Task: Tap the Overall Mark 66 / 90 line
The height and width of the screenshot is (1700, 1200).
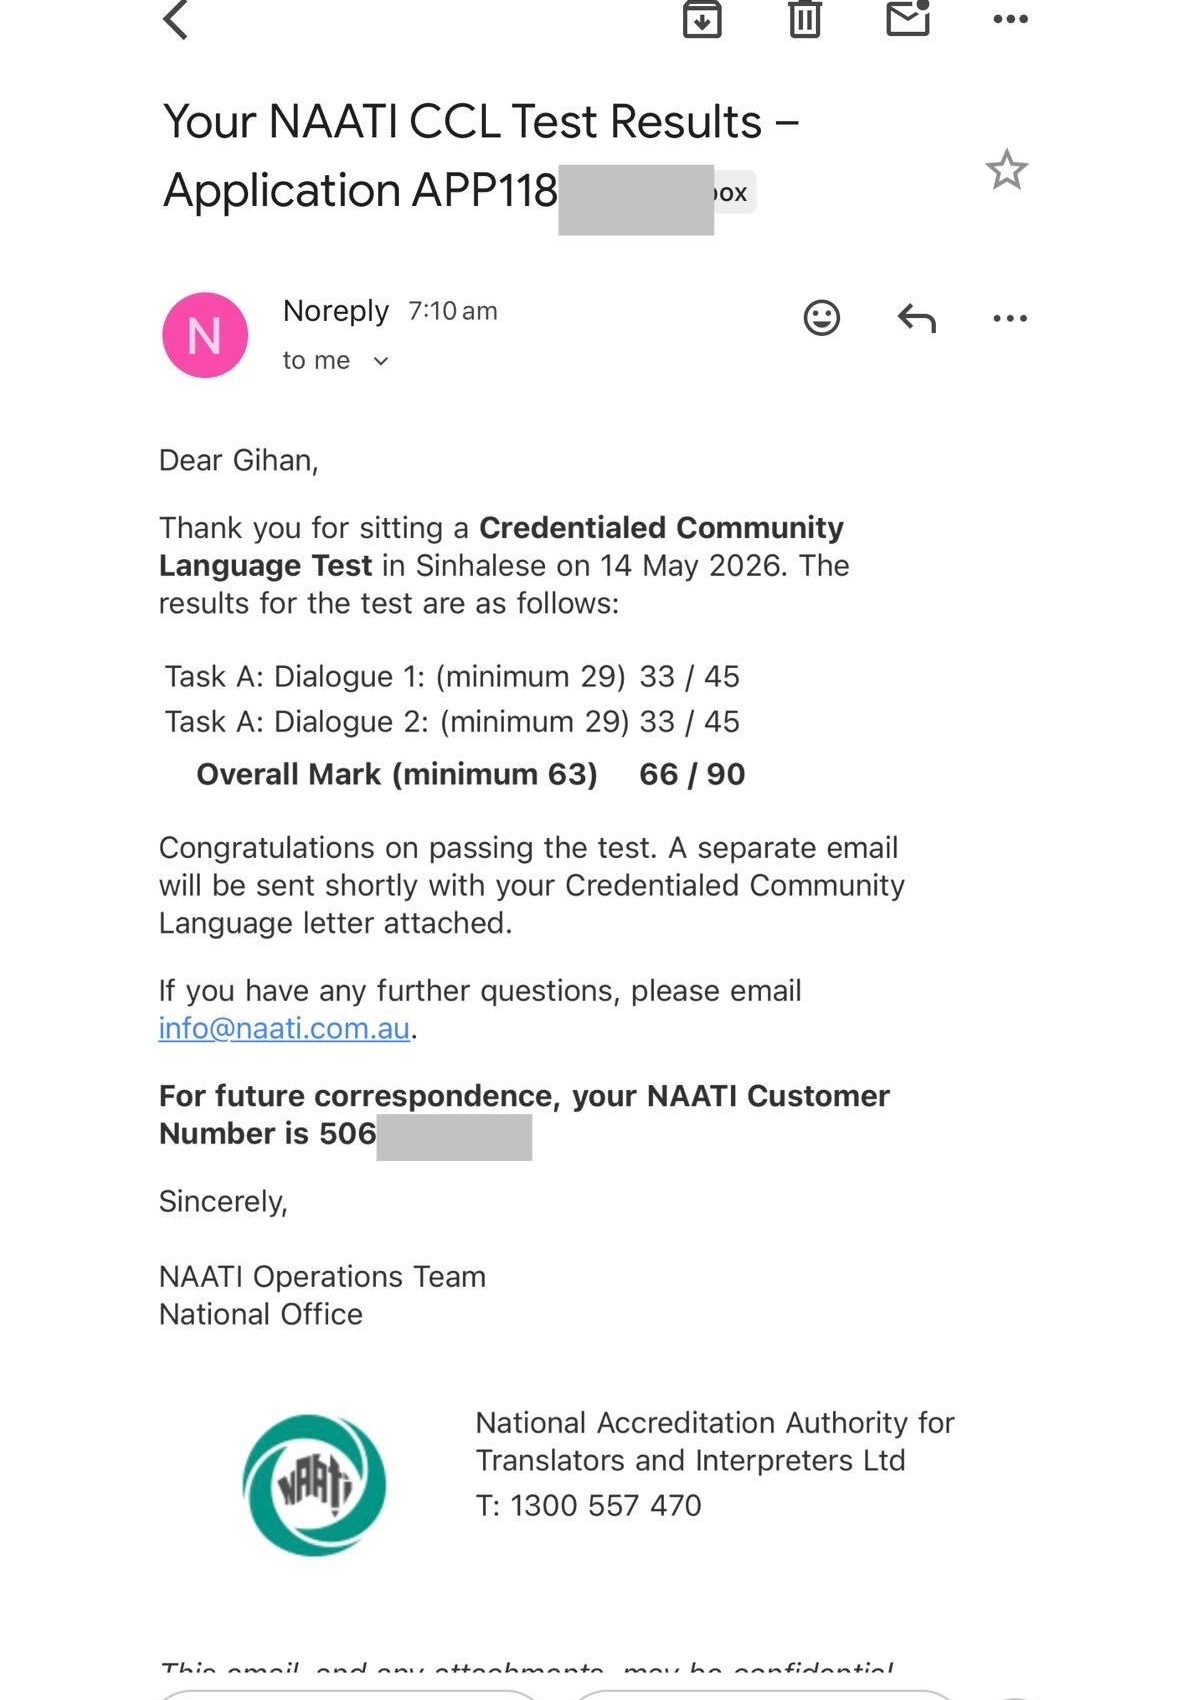Action: click(x=470, y=774)
